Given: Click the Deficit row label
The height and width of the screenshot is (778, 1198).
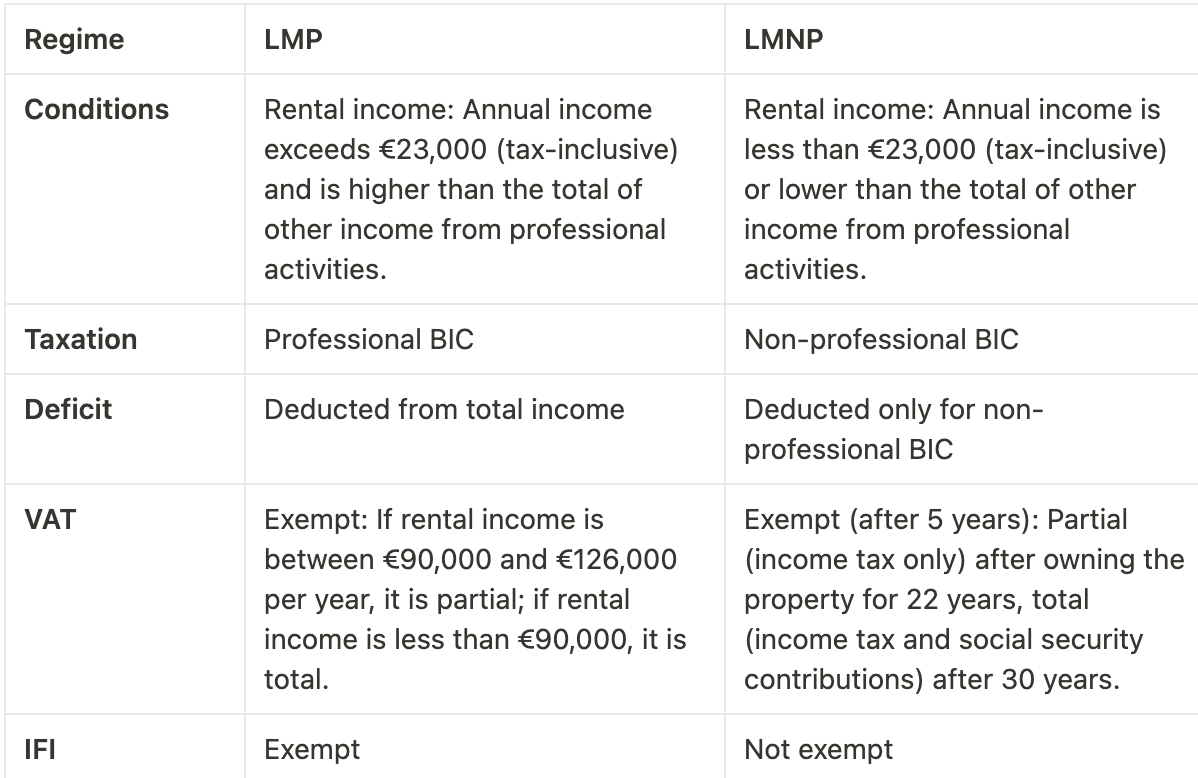Looking at the screenshot, I should [x=125, y=429].
